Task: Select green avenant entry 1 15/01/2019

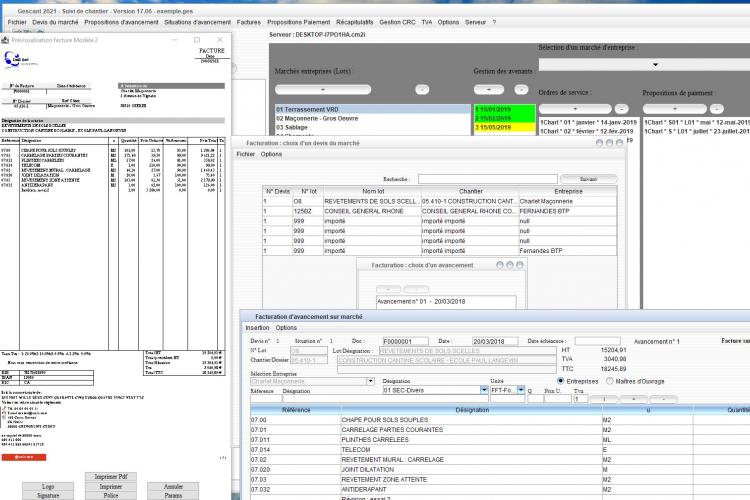Action: click(505, 110)
